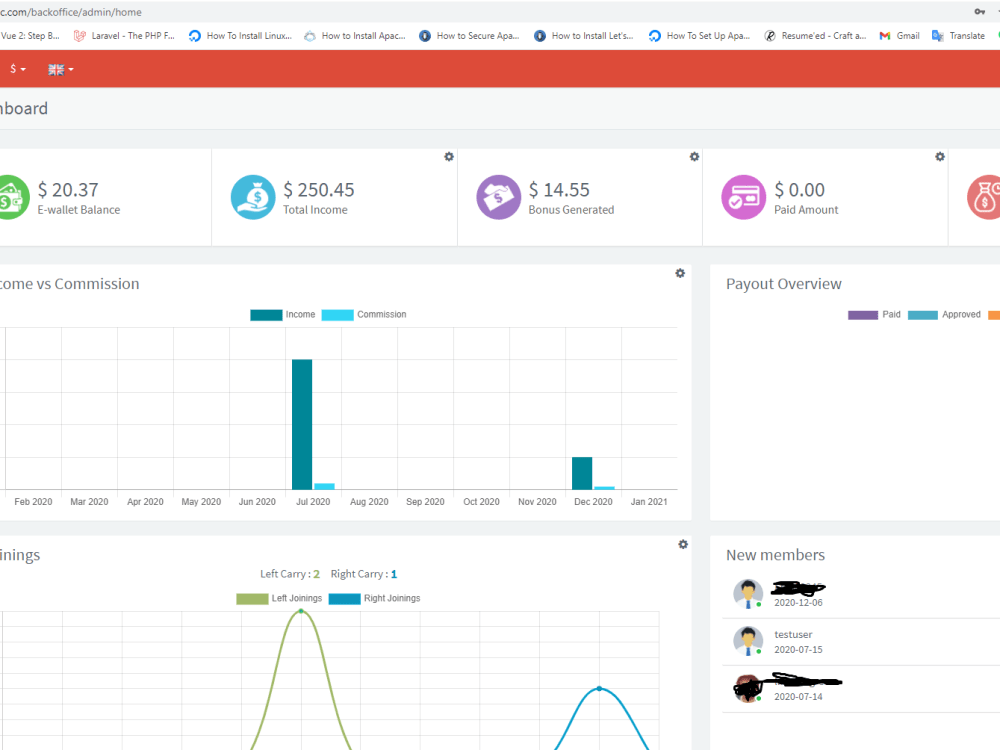Screen dimensions: 1000x750
Task: Select the avatar dated 2020-07-14
Action: tap(748, 688)
